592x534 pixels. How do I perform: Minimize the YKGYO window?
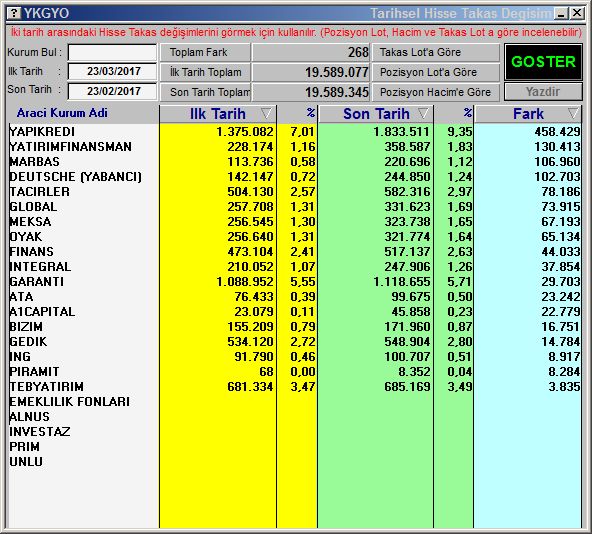pos(561,14)
